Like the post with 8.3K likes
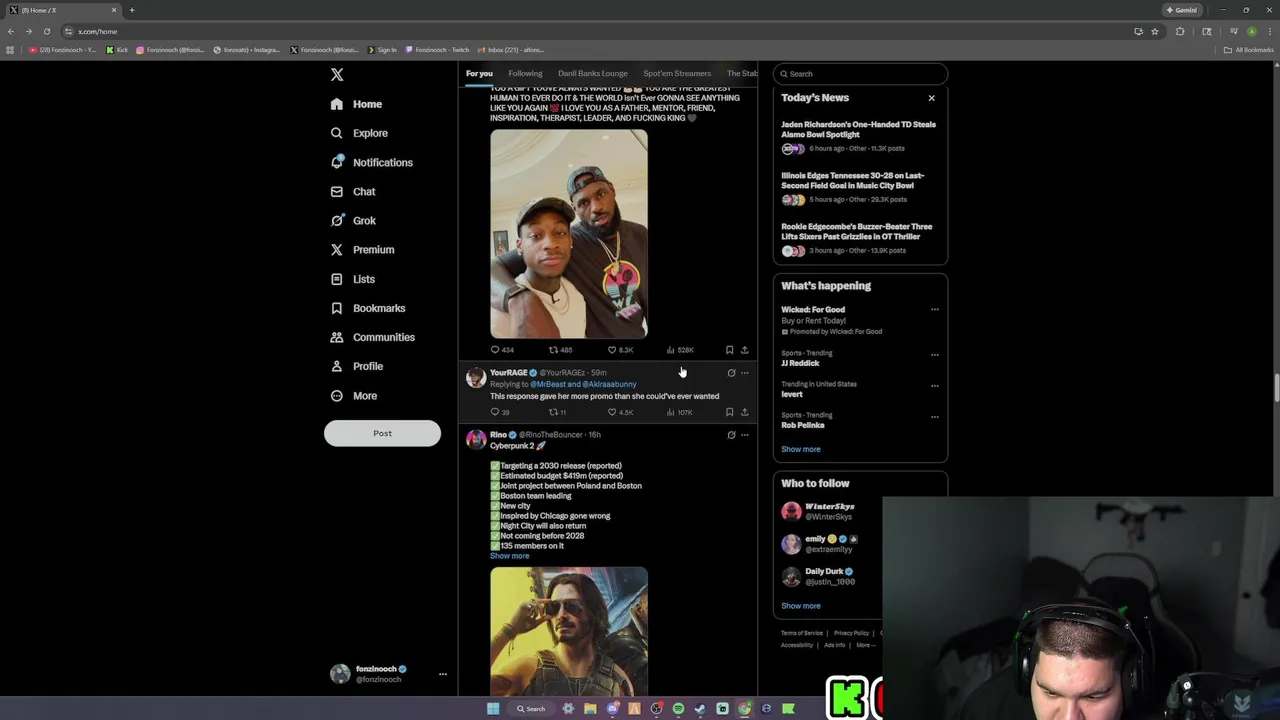 click(620, 350)
